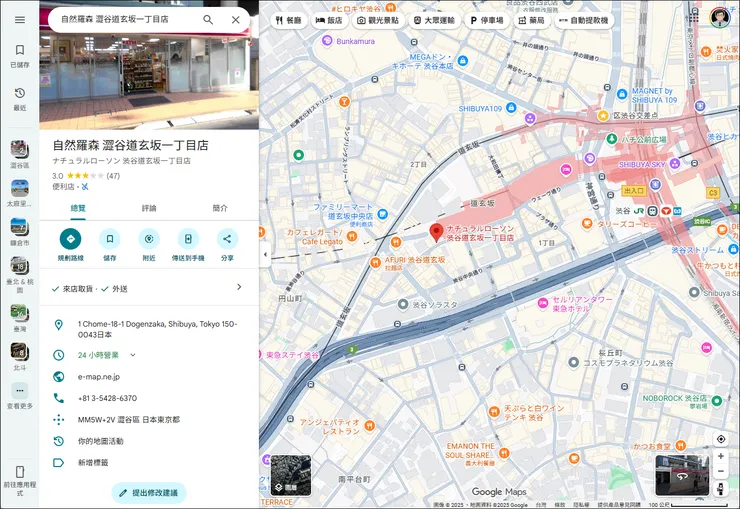Screen dimensions: 740x509
Task: Click the 規劃路線 directions icon
Action: point(70,239)
